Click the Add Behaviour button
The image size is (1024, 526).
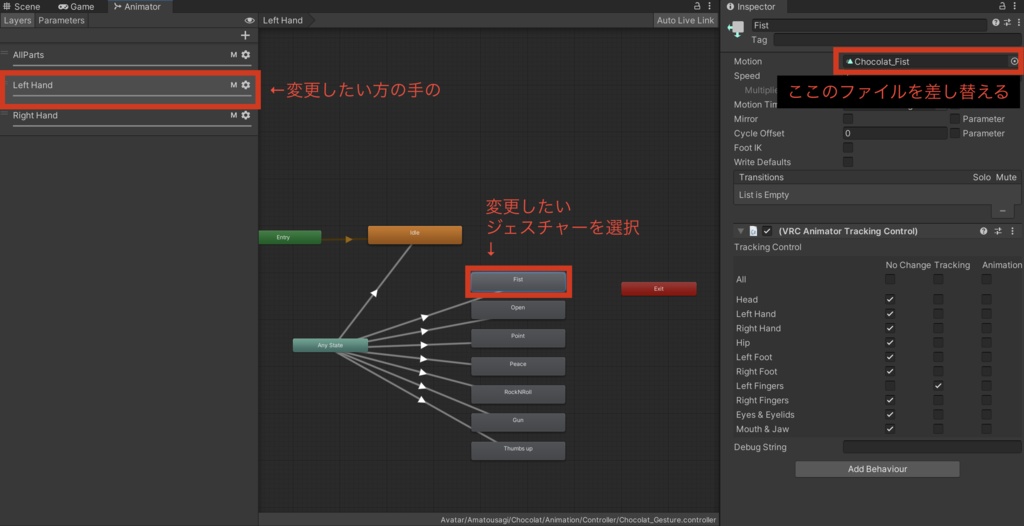tap(877, 468)
